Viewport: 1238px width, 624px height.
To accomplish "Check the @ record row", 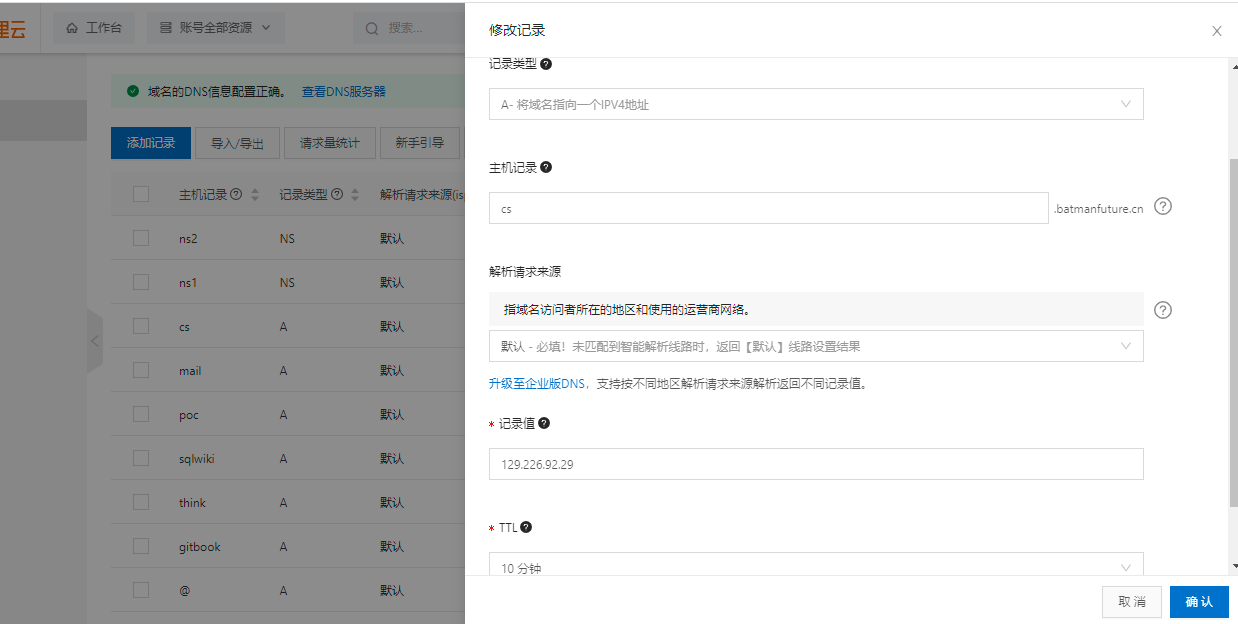I will pos(141,591).
